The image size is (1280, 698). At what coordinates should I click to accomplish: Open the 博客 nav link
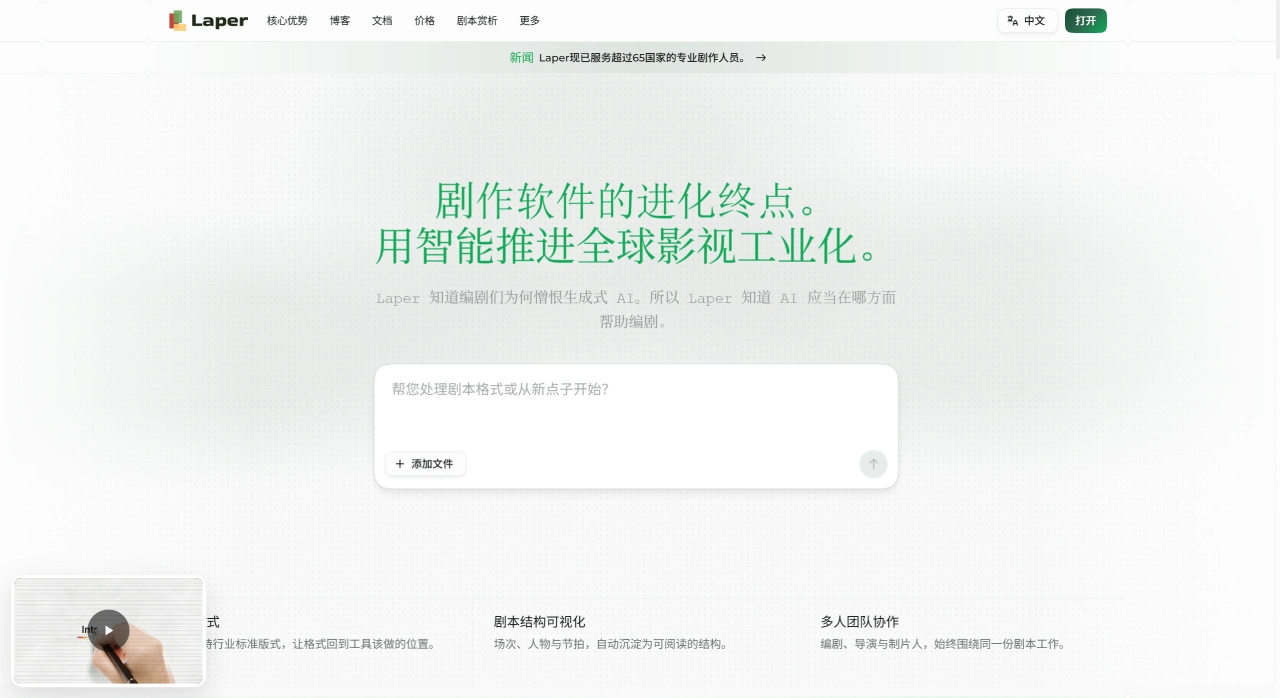pyautogui.click(x=340, y=21)
